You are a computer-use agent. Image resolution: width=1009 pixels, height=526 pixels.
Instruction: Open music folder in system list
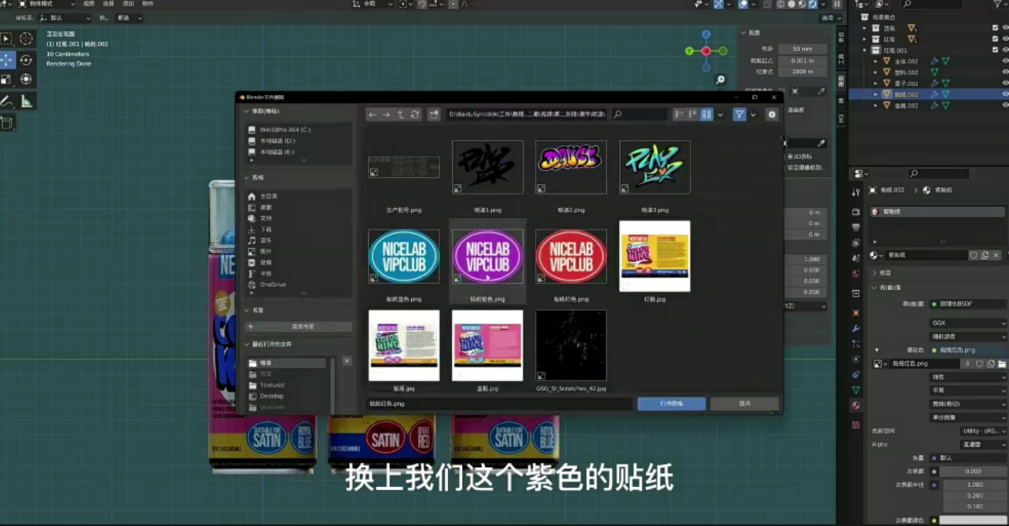point(299,240)
